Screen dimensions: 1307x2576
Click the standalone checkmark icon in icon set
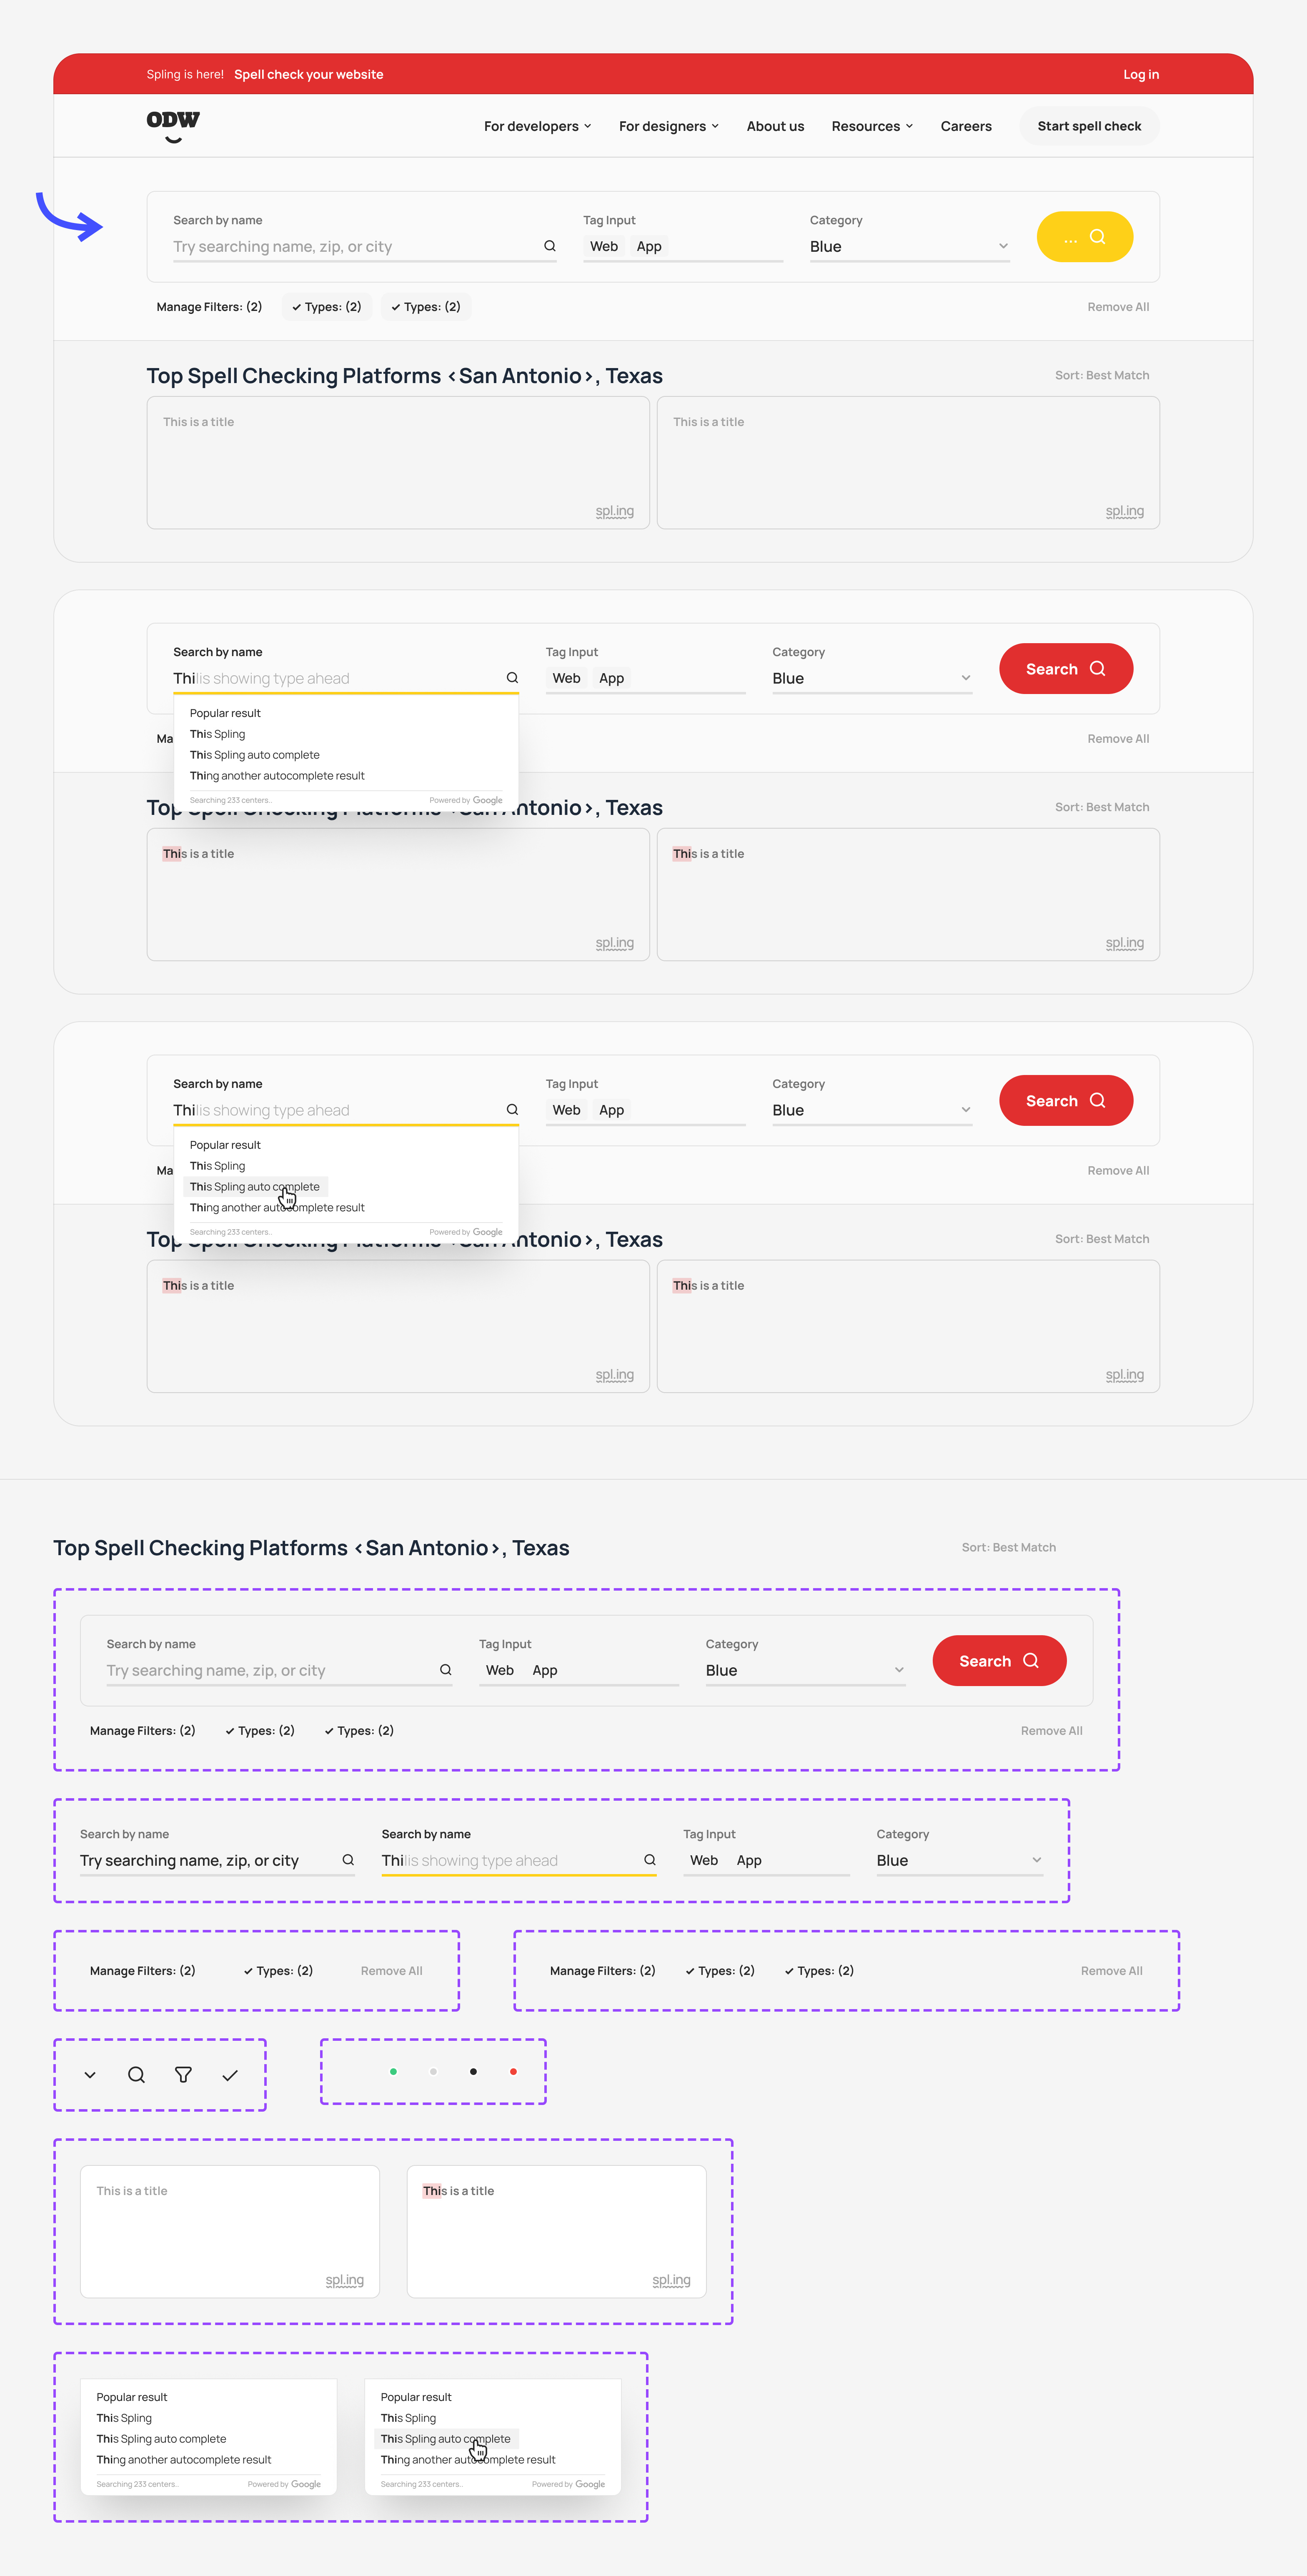click(230, 2075)
